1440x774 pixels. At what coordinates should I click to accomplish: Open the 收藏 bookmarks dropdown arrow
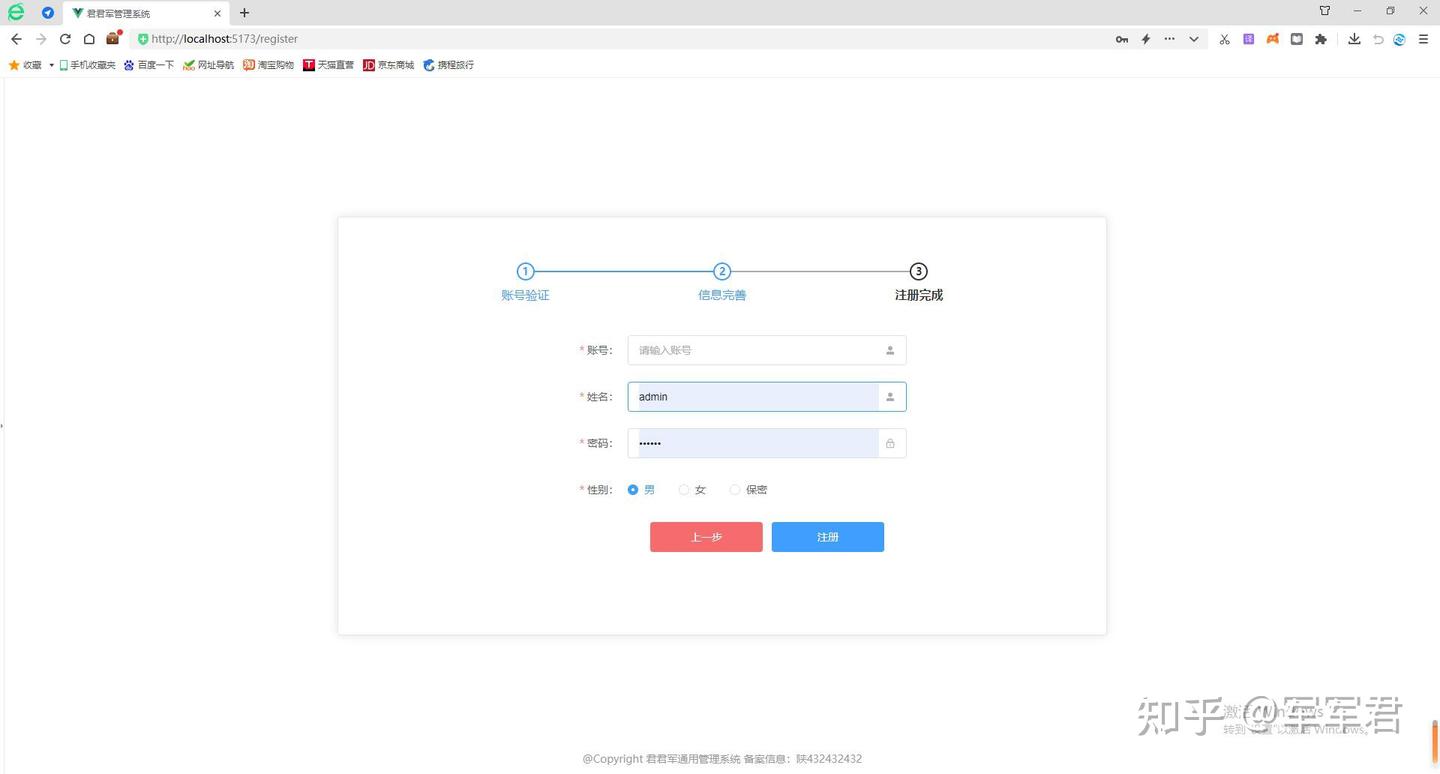pyautogui.click(x=51, y=64)
